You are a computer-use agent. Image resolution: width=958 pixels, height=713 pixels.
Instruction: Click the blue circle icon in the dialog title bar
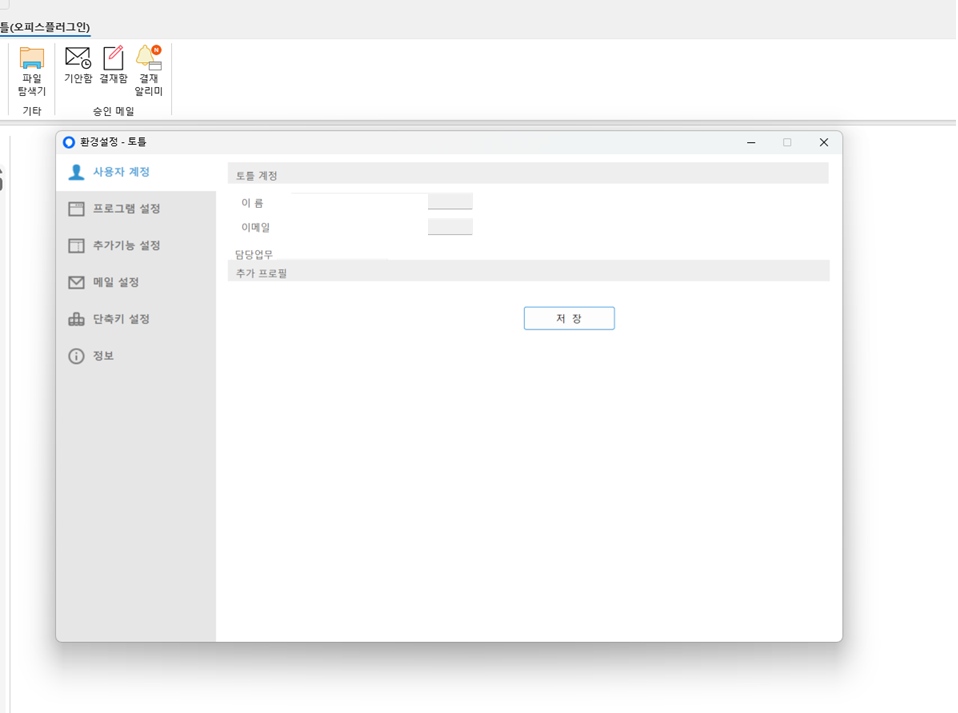pyautogui.click(x=69, y=142)
